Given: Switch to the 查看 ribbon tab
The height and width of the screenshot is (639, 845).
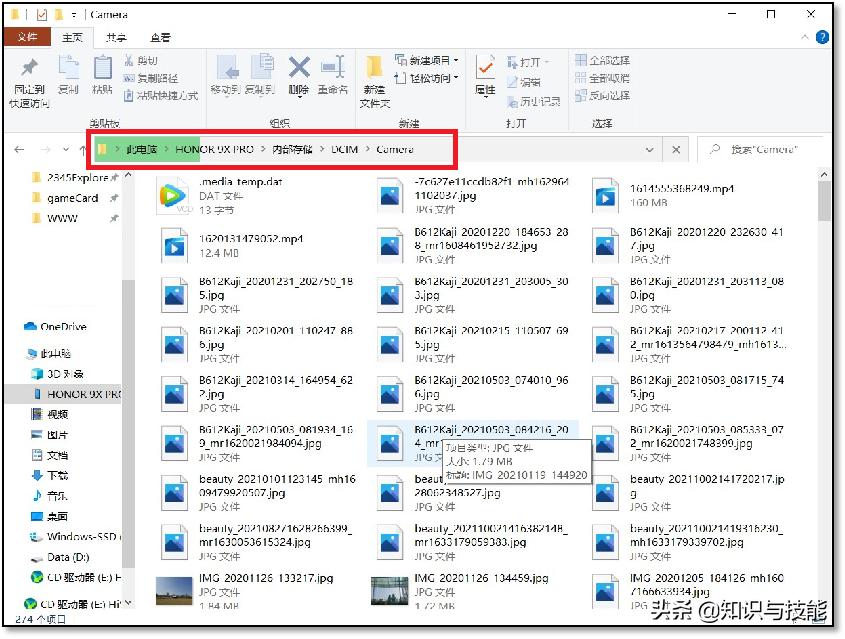Looking at the screenshot, I should pyautogui.click(x=160, y=36).
